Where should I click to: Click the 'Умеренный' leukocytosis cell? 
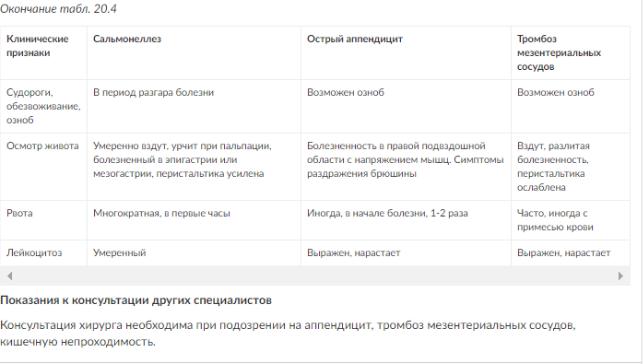[x=119, y=253]
